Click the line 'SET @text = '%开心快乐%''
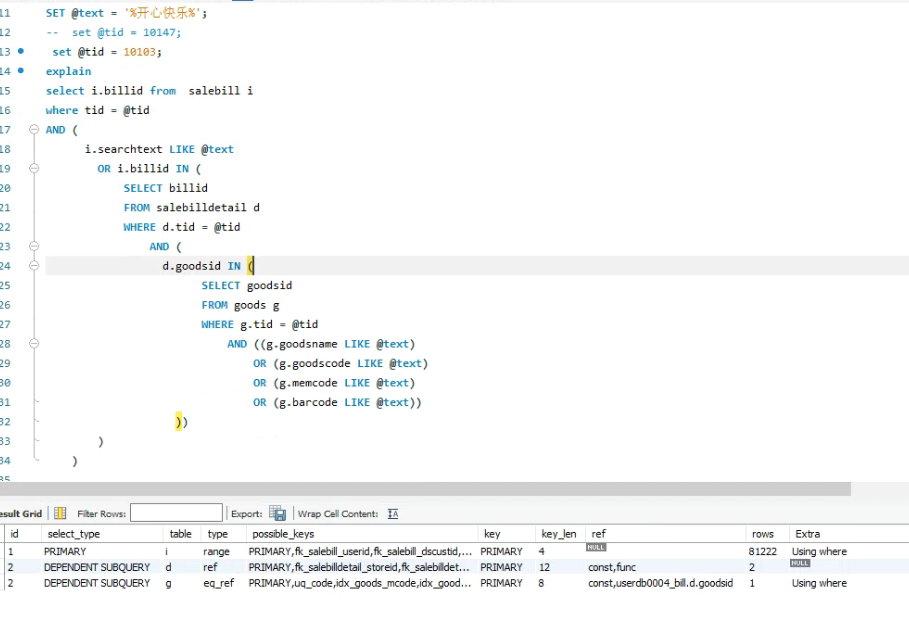Image resolution: width=909 pixels, height=620 pixels. (126, 13)
